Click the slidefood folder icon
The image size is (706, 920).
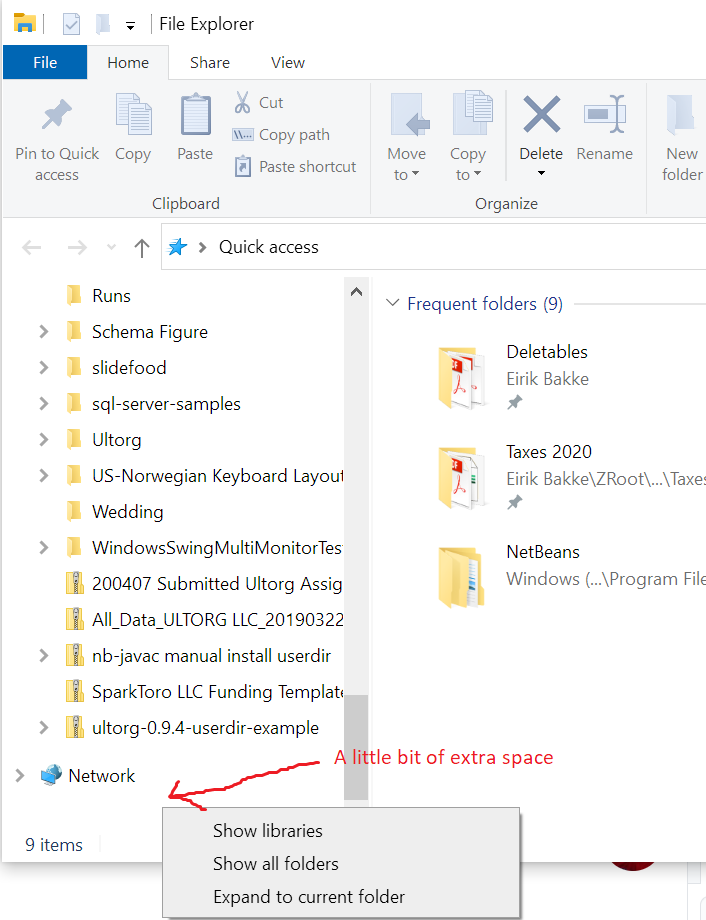pyautogui.click(x=74, y=368)
